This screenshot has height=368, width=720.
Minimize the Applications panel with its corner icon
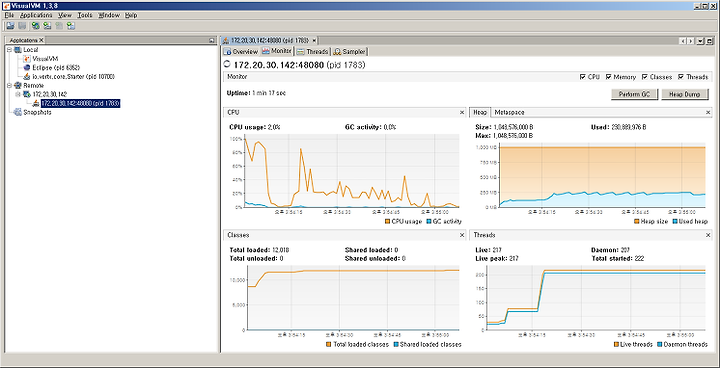point(212,40)
